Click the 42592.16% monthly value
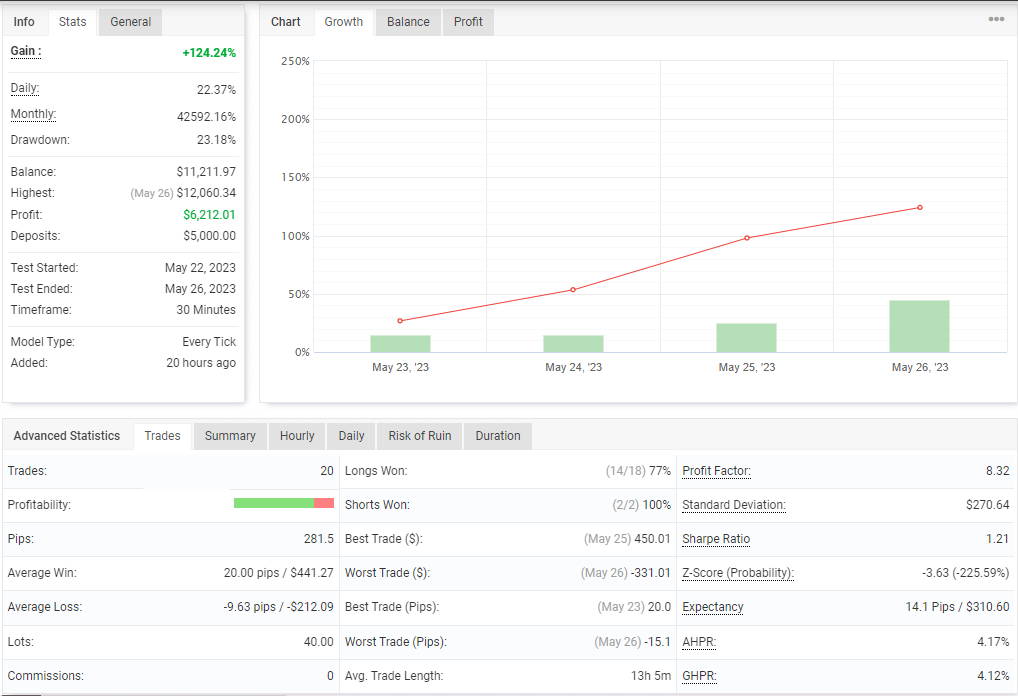The image size is (1018, 696). 206,117
